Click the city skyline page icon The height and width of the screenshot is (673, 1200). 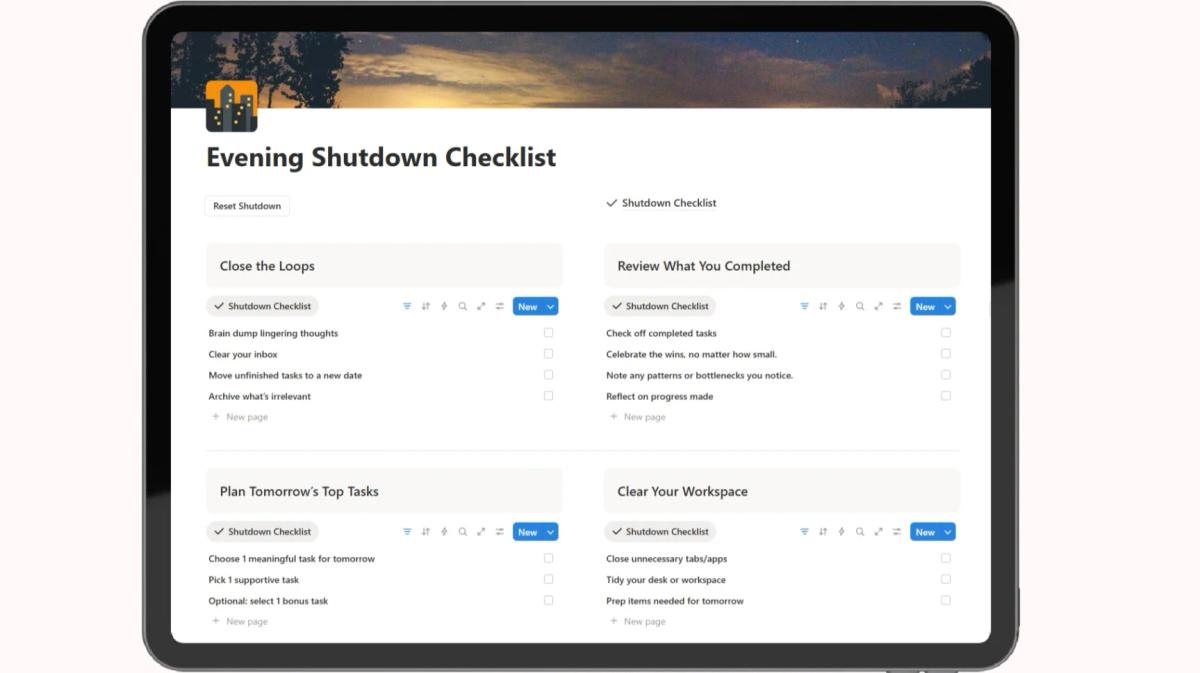tap(231, 106)
